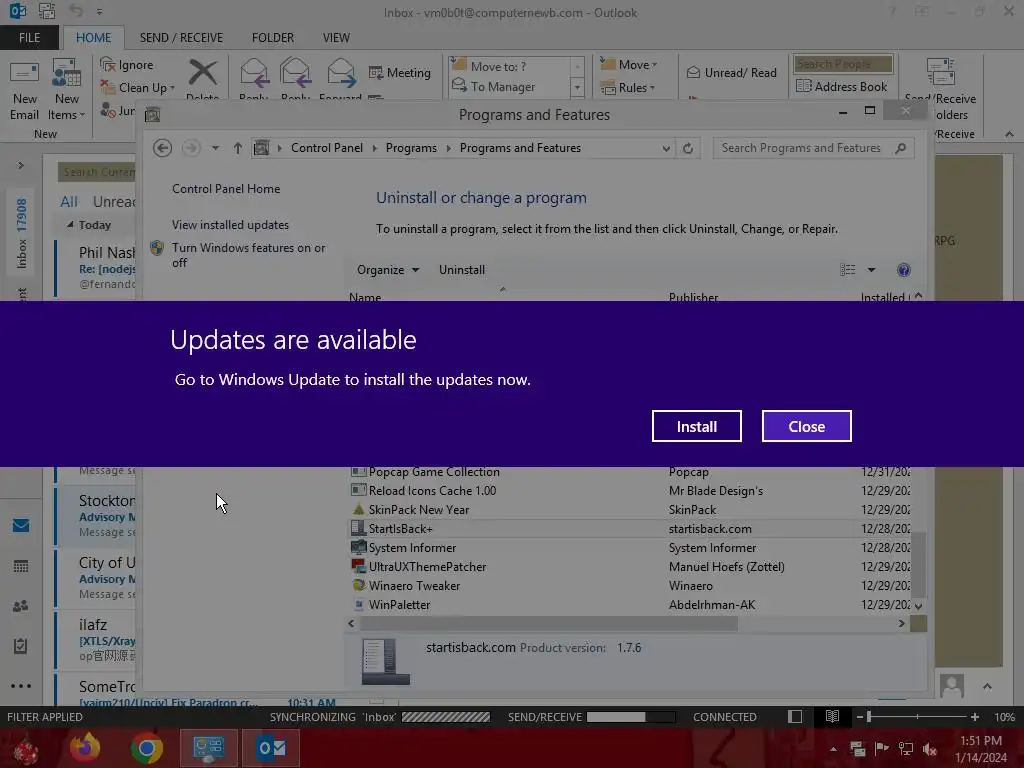Select the System Informer program
Image resolution: width=1024 pixels, height=768 pixels.
click(630, 547)
